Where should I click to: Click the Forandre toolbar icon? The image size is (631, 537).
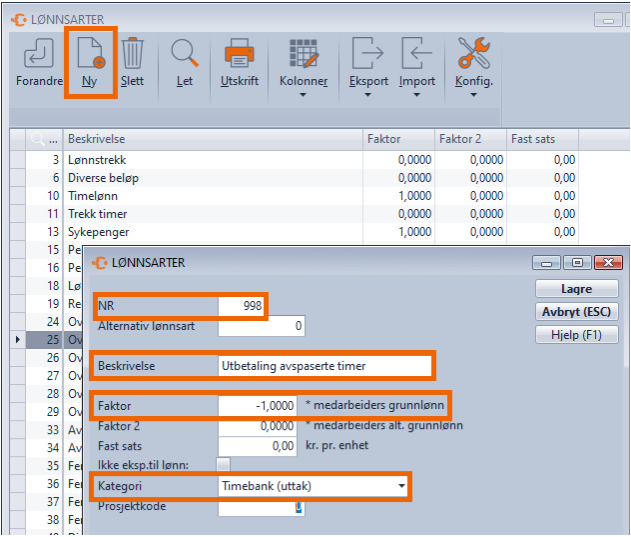(39, 53)
